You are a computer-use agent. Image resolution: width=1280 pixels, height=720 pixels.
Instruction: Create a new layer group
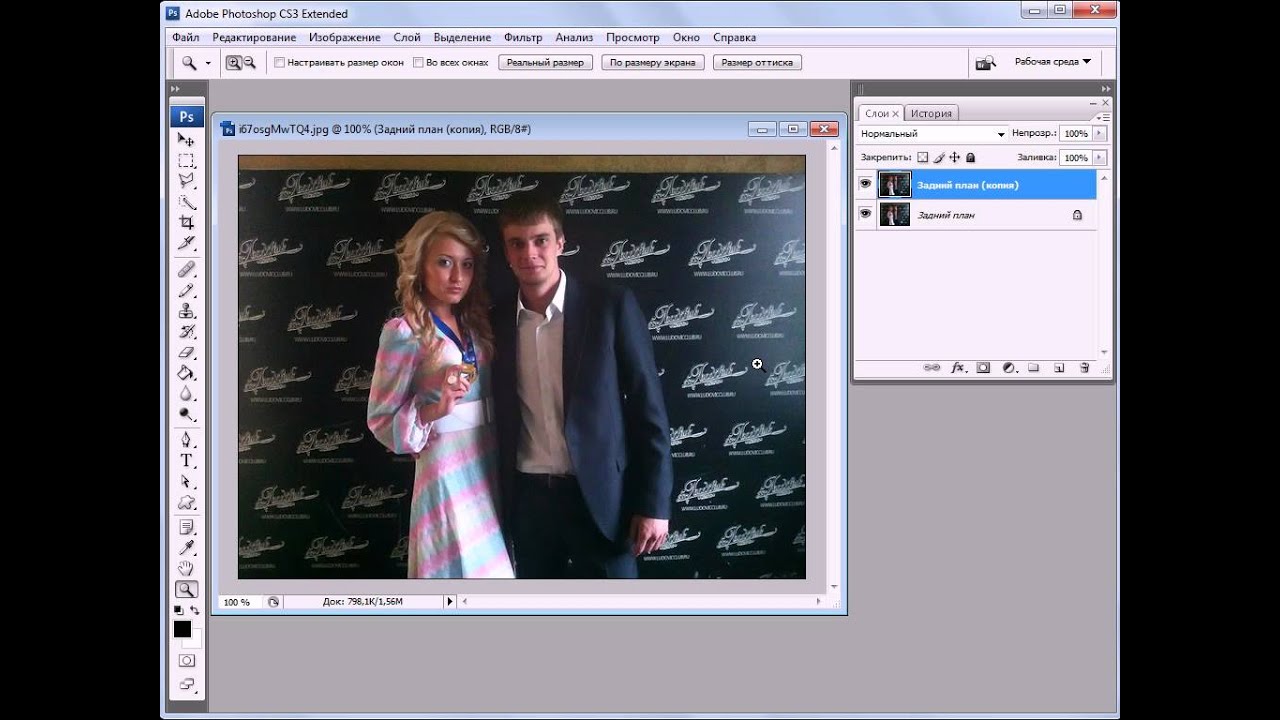pos(1033,368)
